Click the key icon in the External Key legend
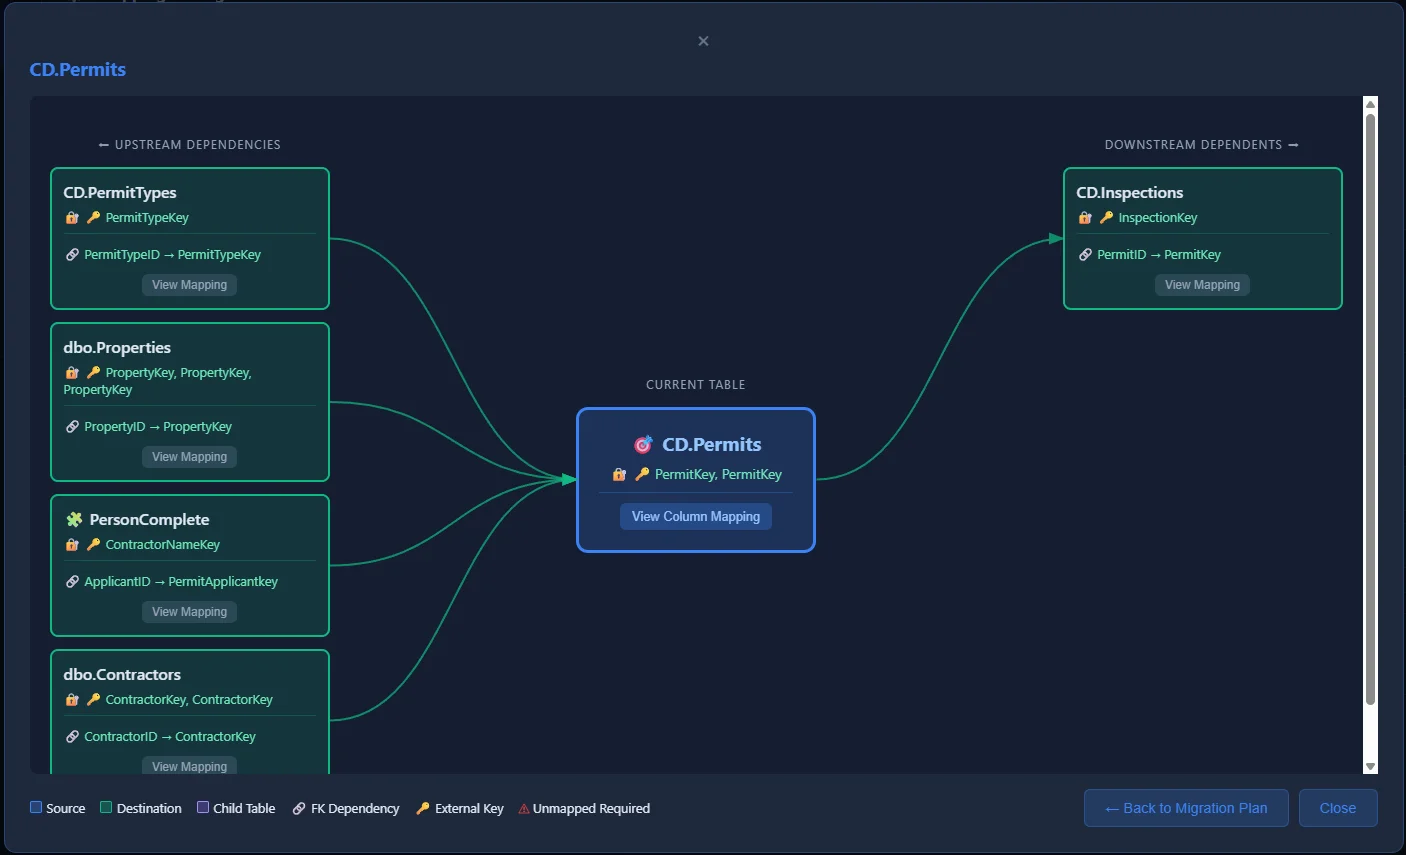 tap(423, 808)
